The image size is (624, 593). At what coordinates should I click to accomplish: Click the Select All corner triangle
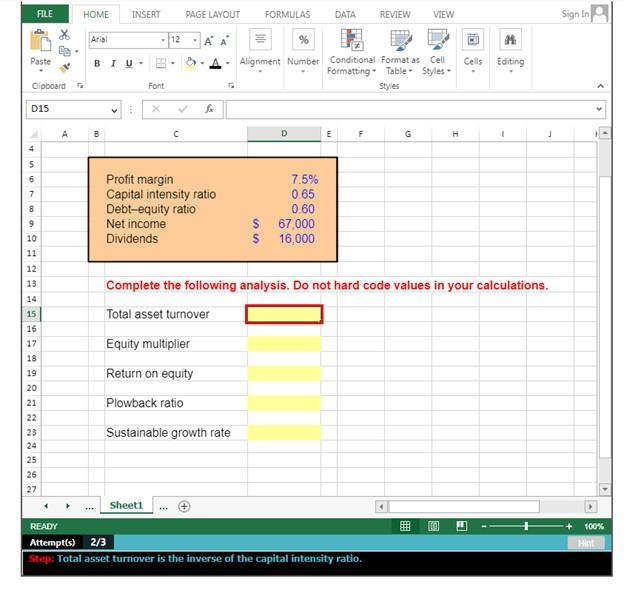tap(34, 134)
